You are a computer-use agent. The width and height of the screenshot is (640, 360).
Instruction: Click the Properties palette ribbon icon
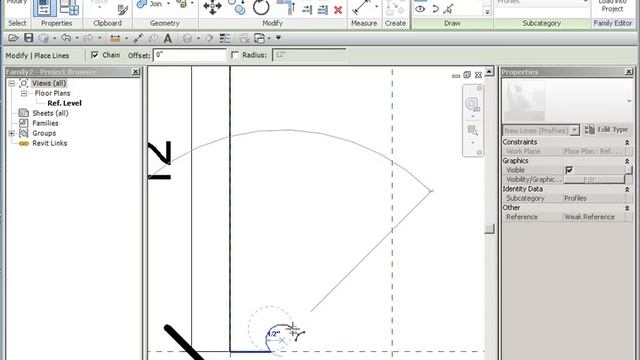[x=44, y=7]
